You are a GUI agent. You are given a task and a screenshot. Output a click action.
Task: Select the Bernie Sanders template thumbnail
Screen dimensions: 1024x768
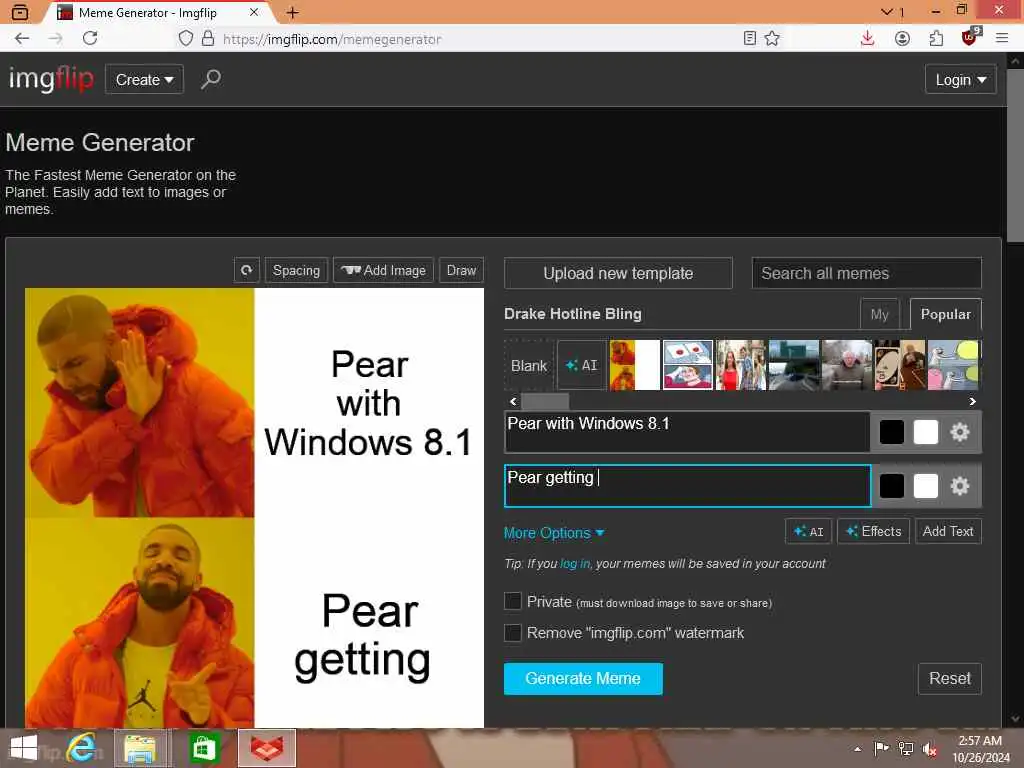click(847, 365)
